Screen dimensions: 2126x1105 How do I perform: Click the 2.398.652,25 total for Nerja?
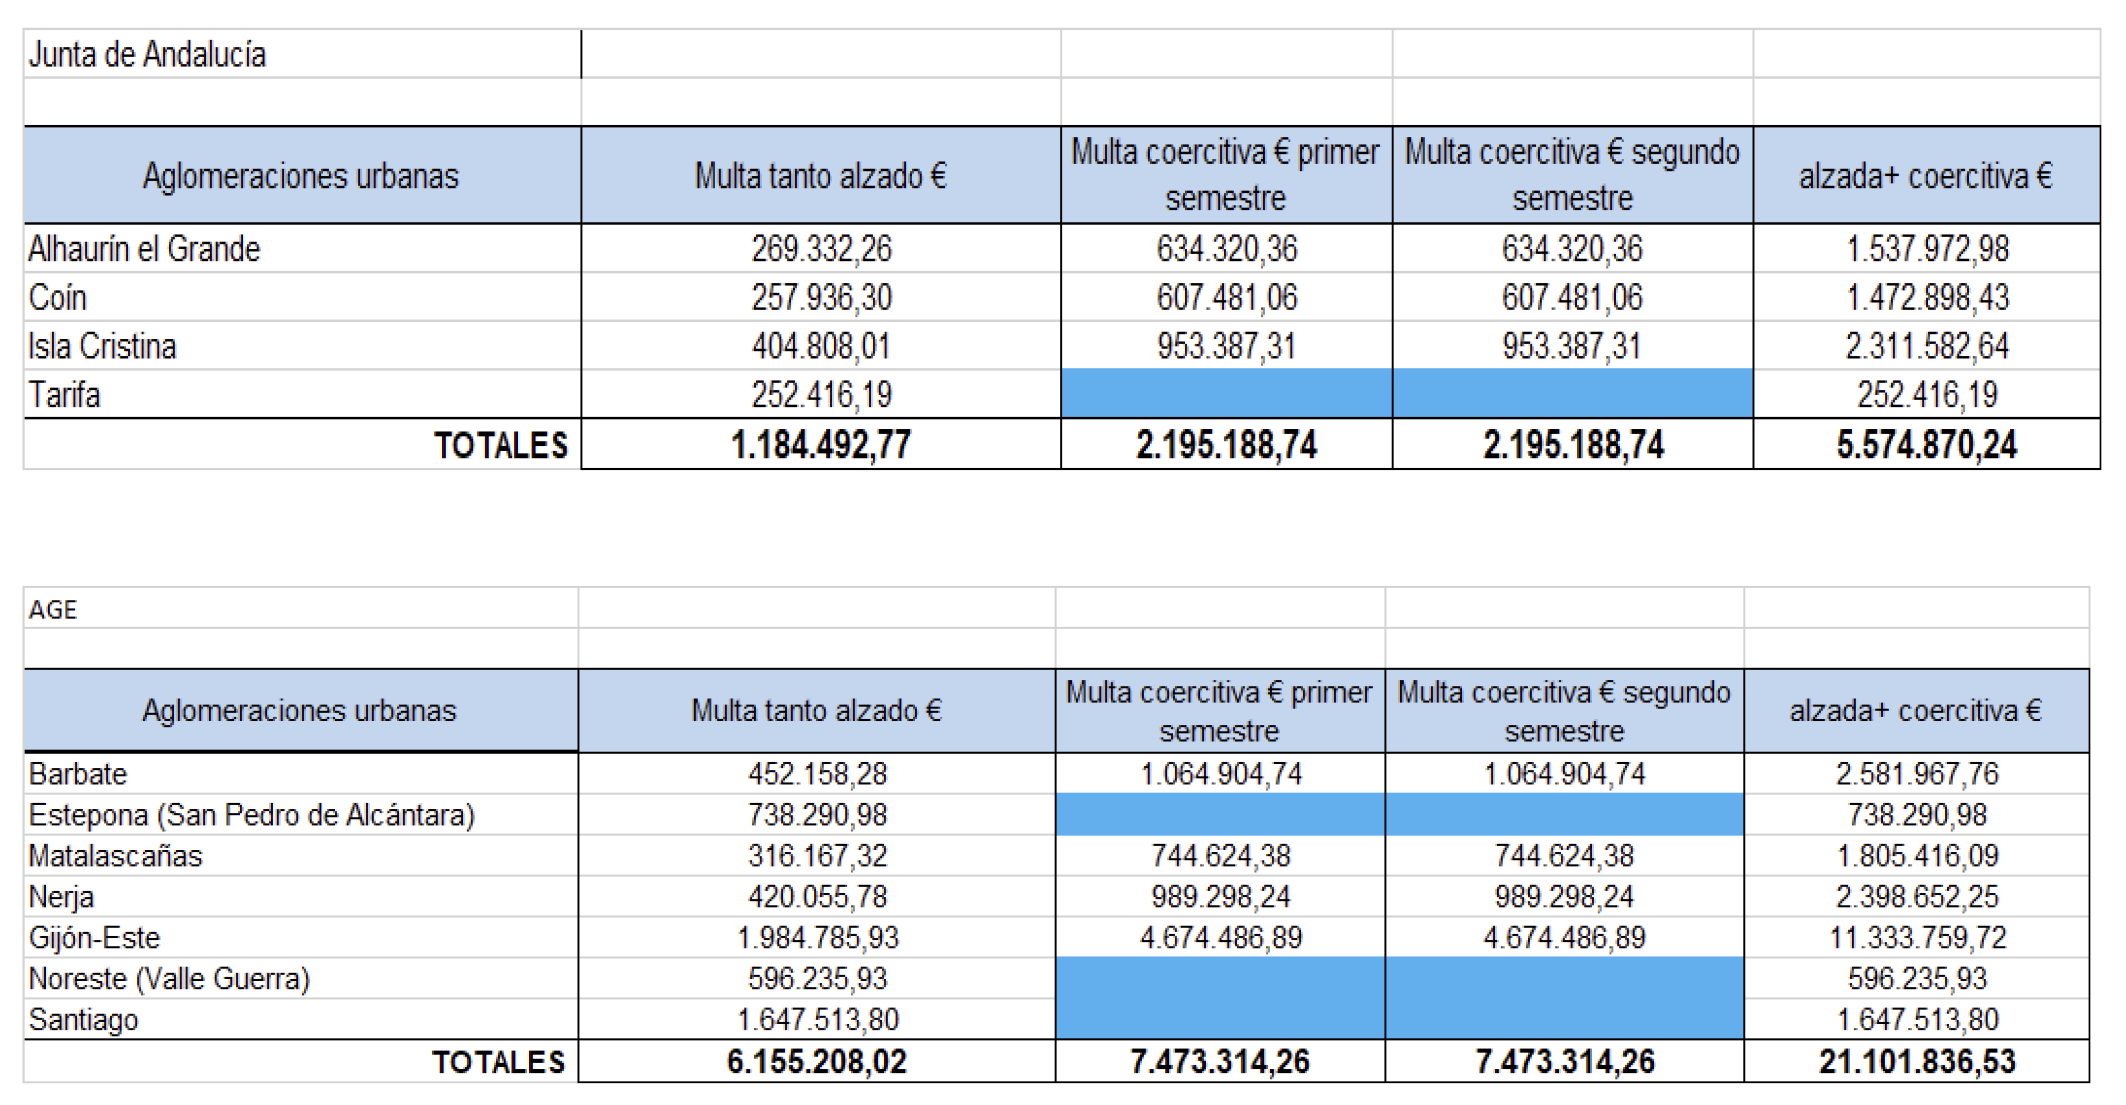(x=1917, y=897)
